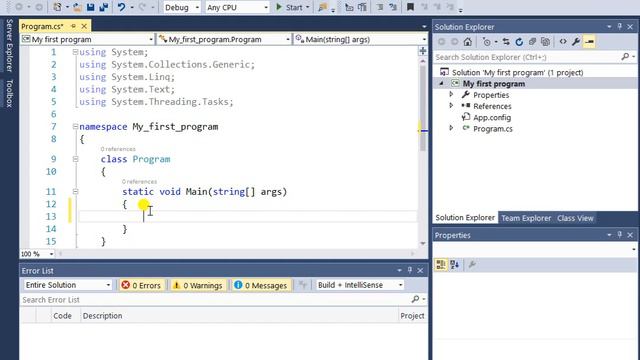This screenshot has width=640, height=360.
Task: Collapse the class Program block
Action: point(75,159)
